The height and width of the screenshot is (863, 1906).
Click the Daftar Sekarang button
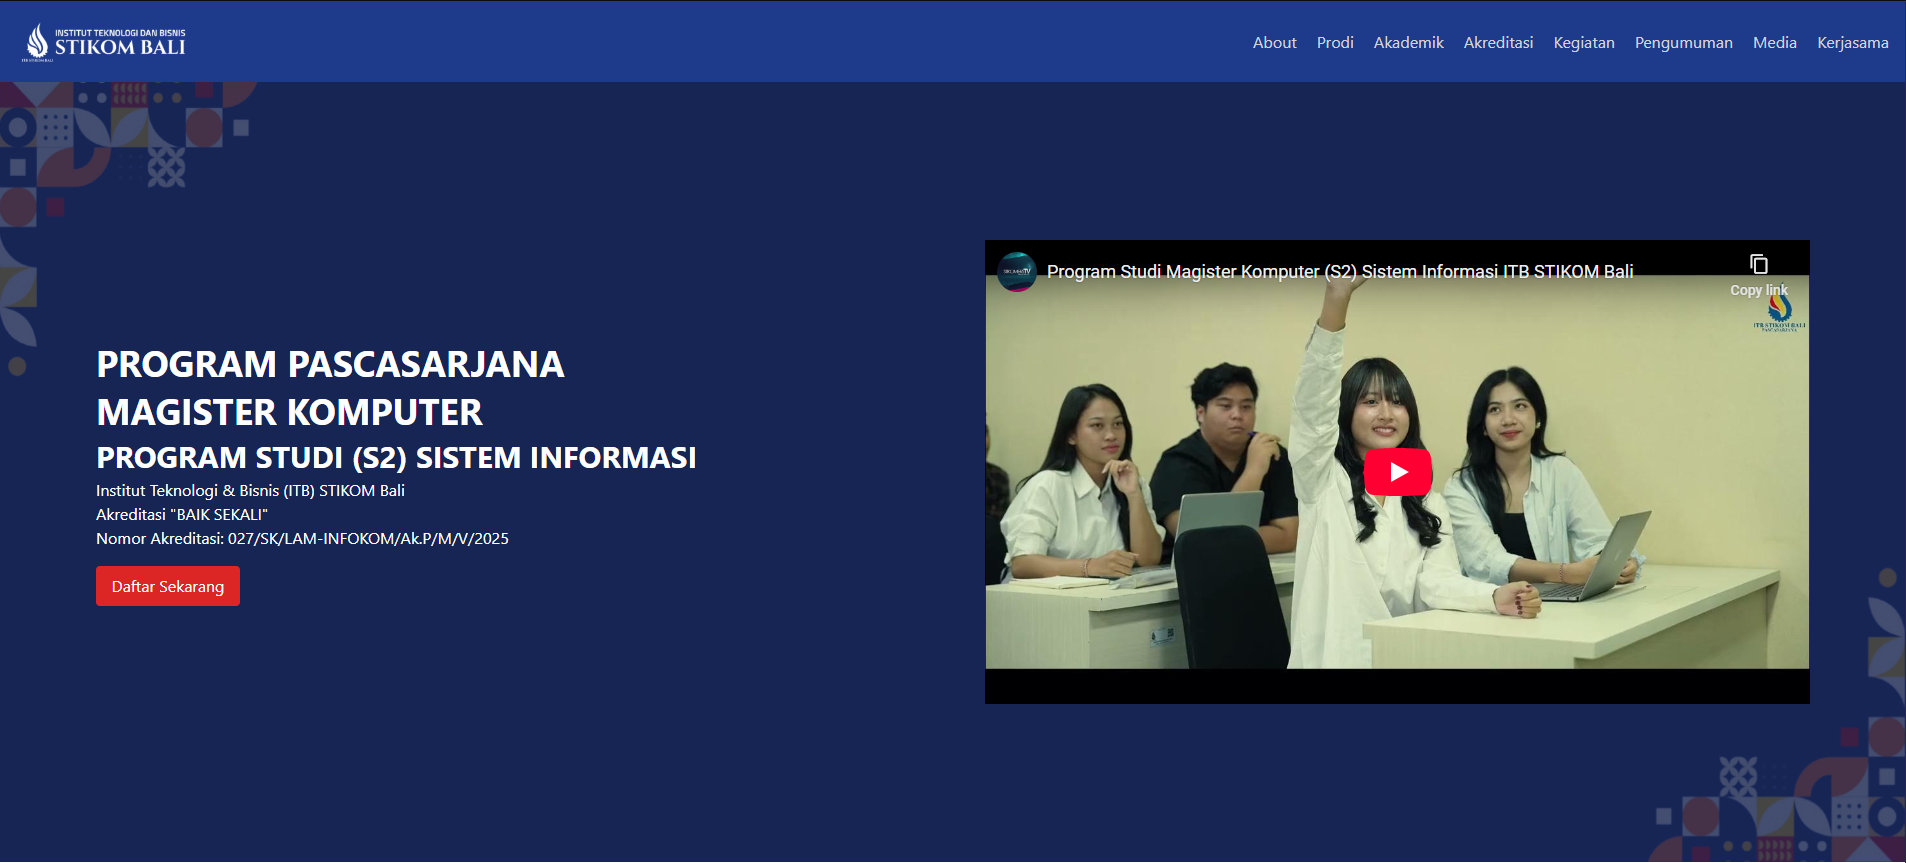click(168, 586)
